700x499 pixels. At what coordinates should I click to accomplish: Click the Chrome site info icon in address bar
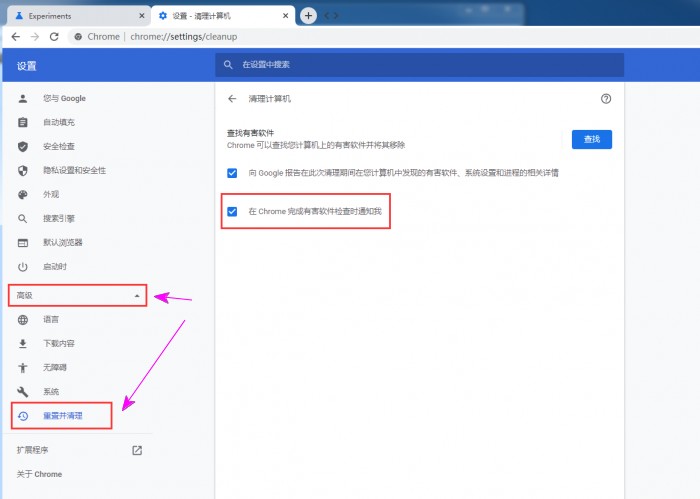point(78,37)
